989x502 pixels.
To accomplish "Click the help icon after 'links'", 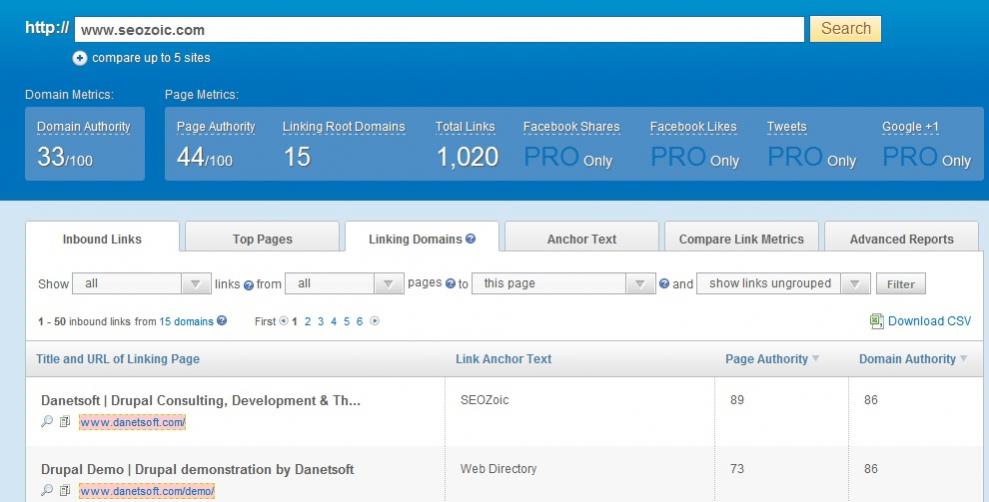I will pos(249,285).
